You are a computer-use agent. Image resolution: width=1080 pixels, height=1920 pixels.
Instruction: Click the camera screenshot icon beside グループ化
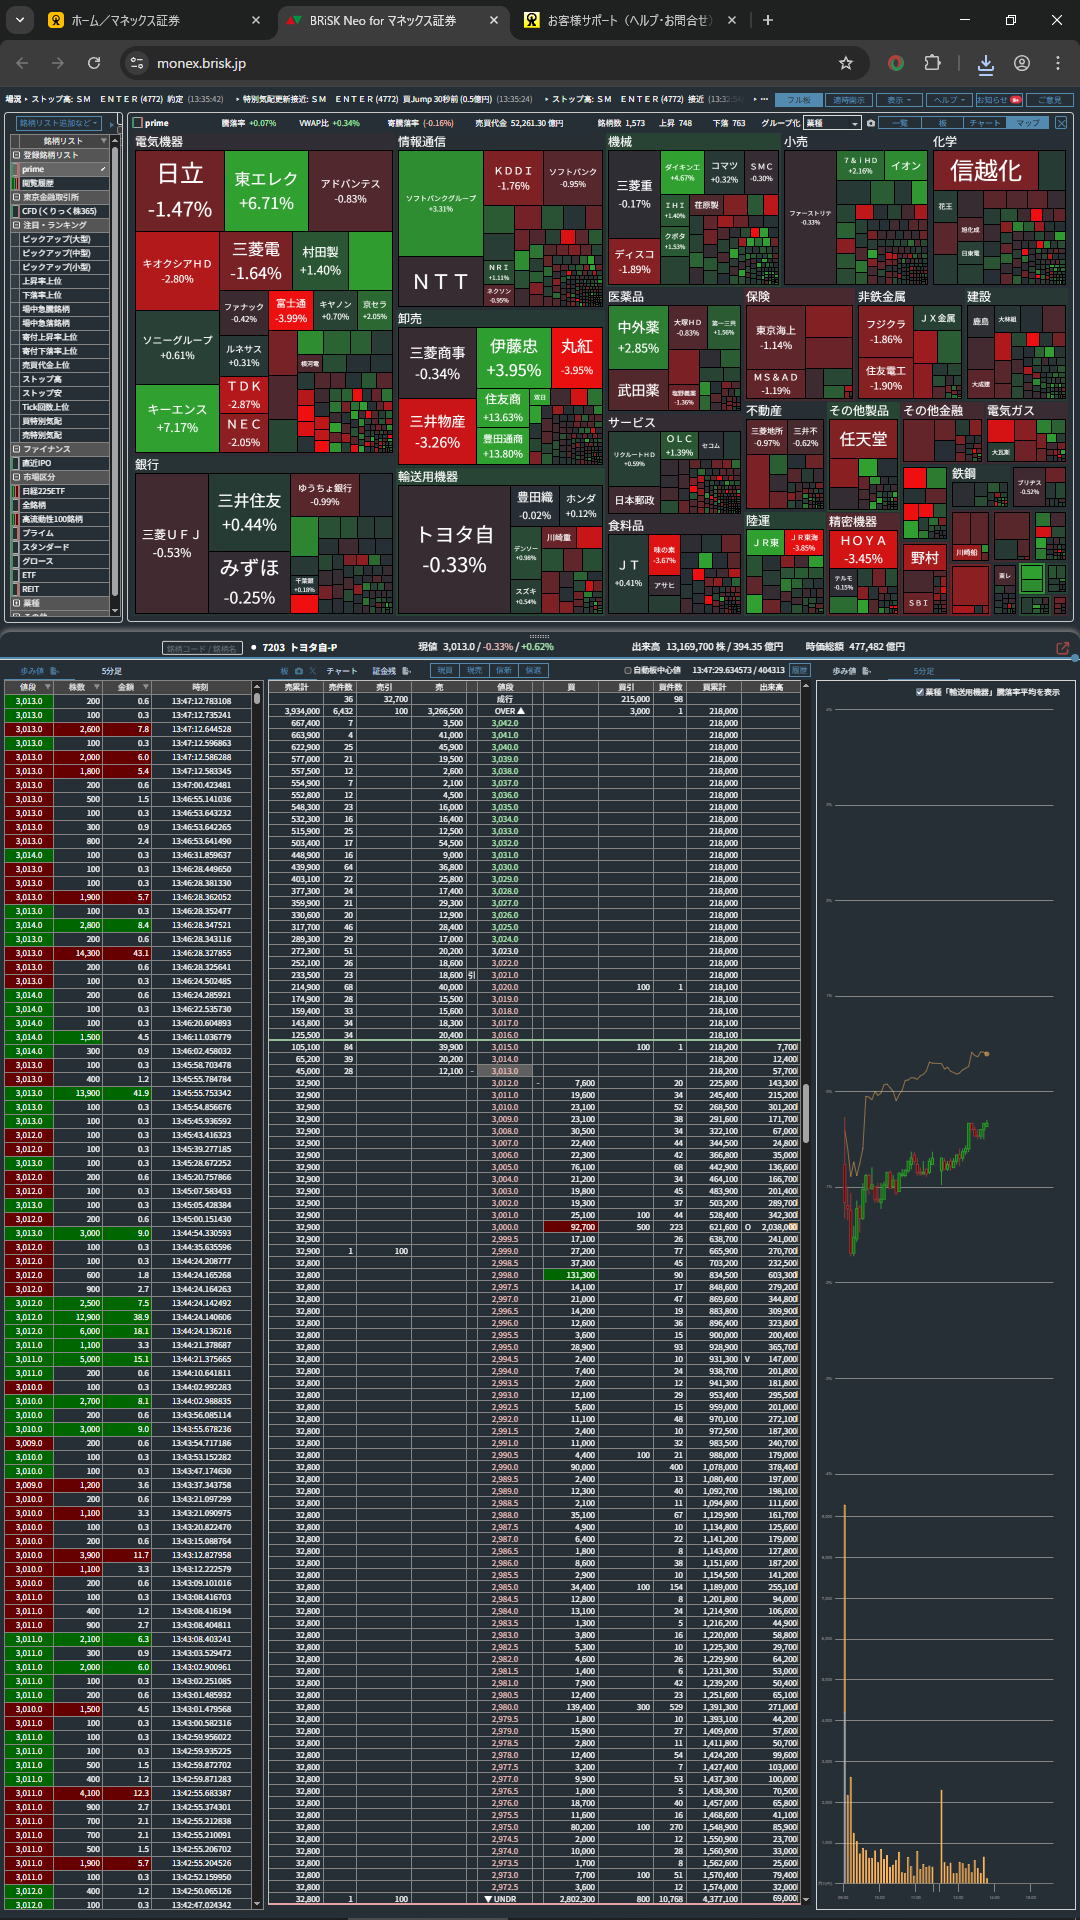[x=871, y=123]
